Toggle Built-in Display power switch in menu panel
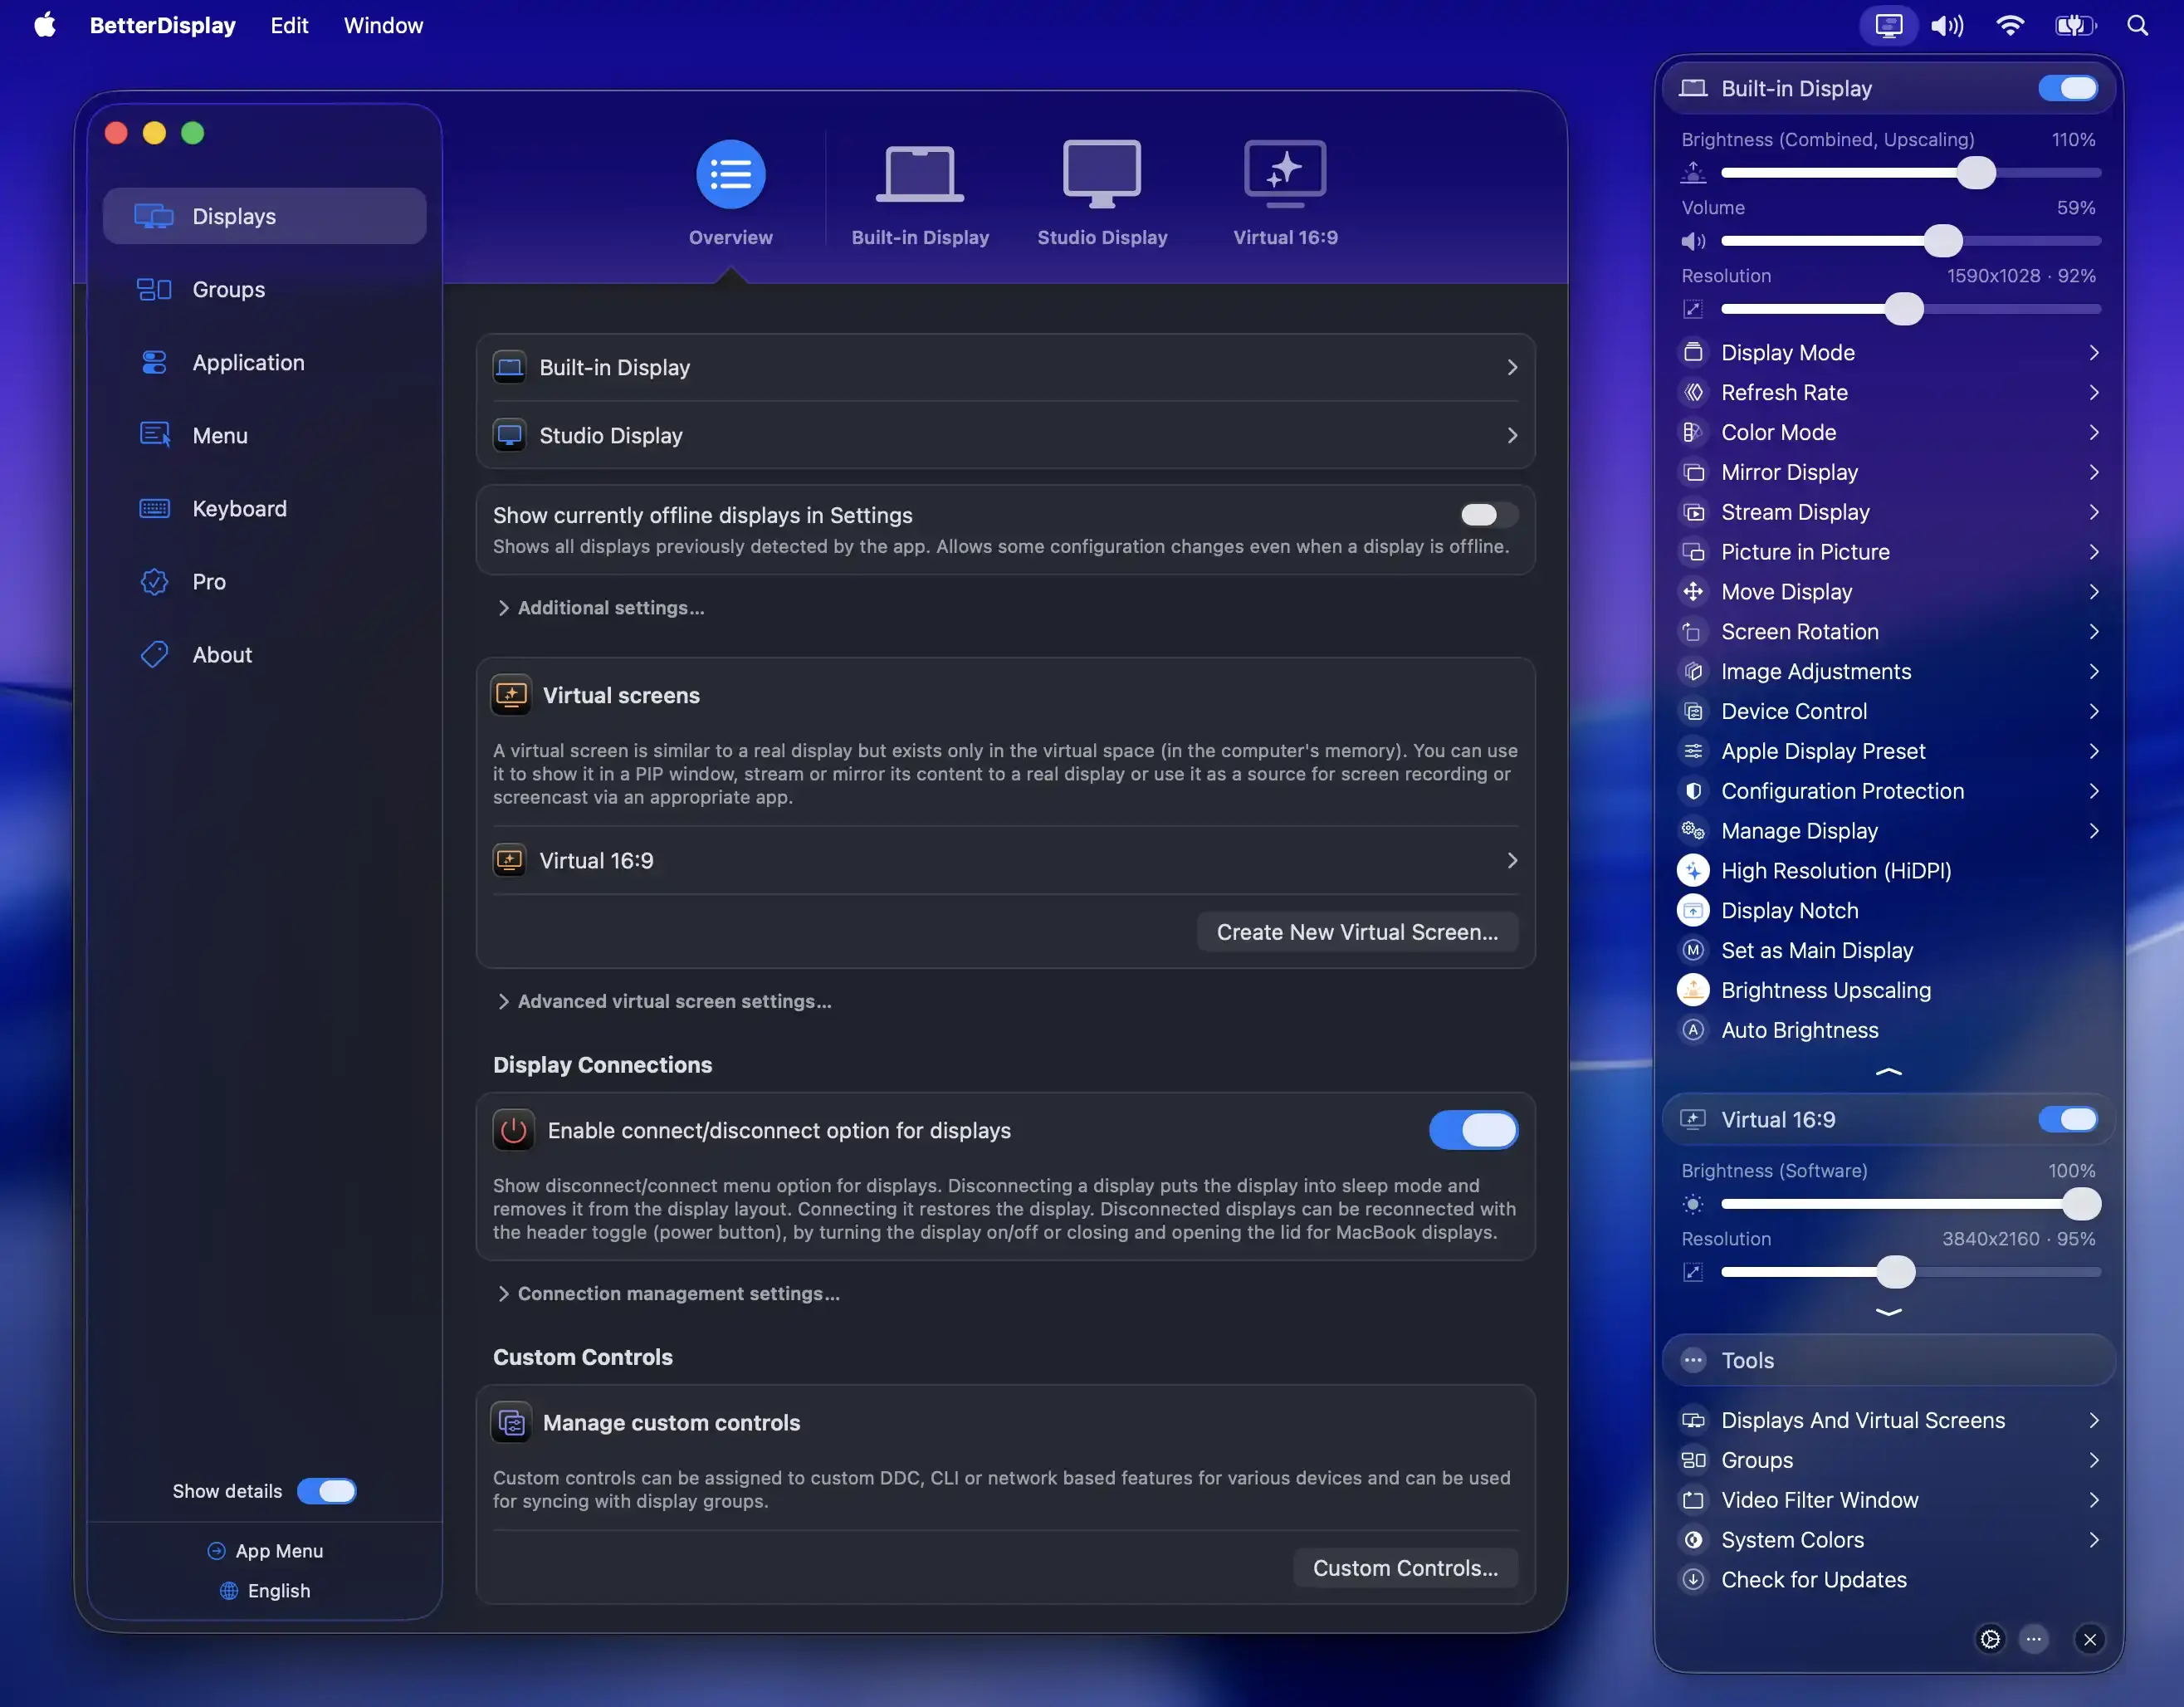Screen dimensions: 2184x1707 tap(2068, 88)
